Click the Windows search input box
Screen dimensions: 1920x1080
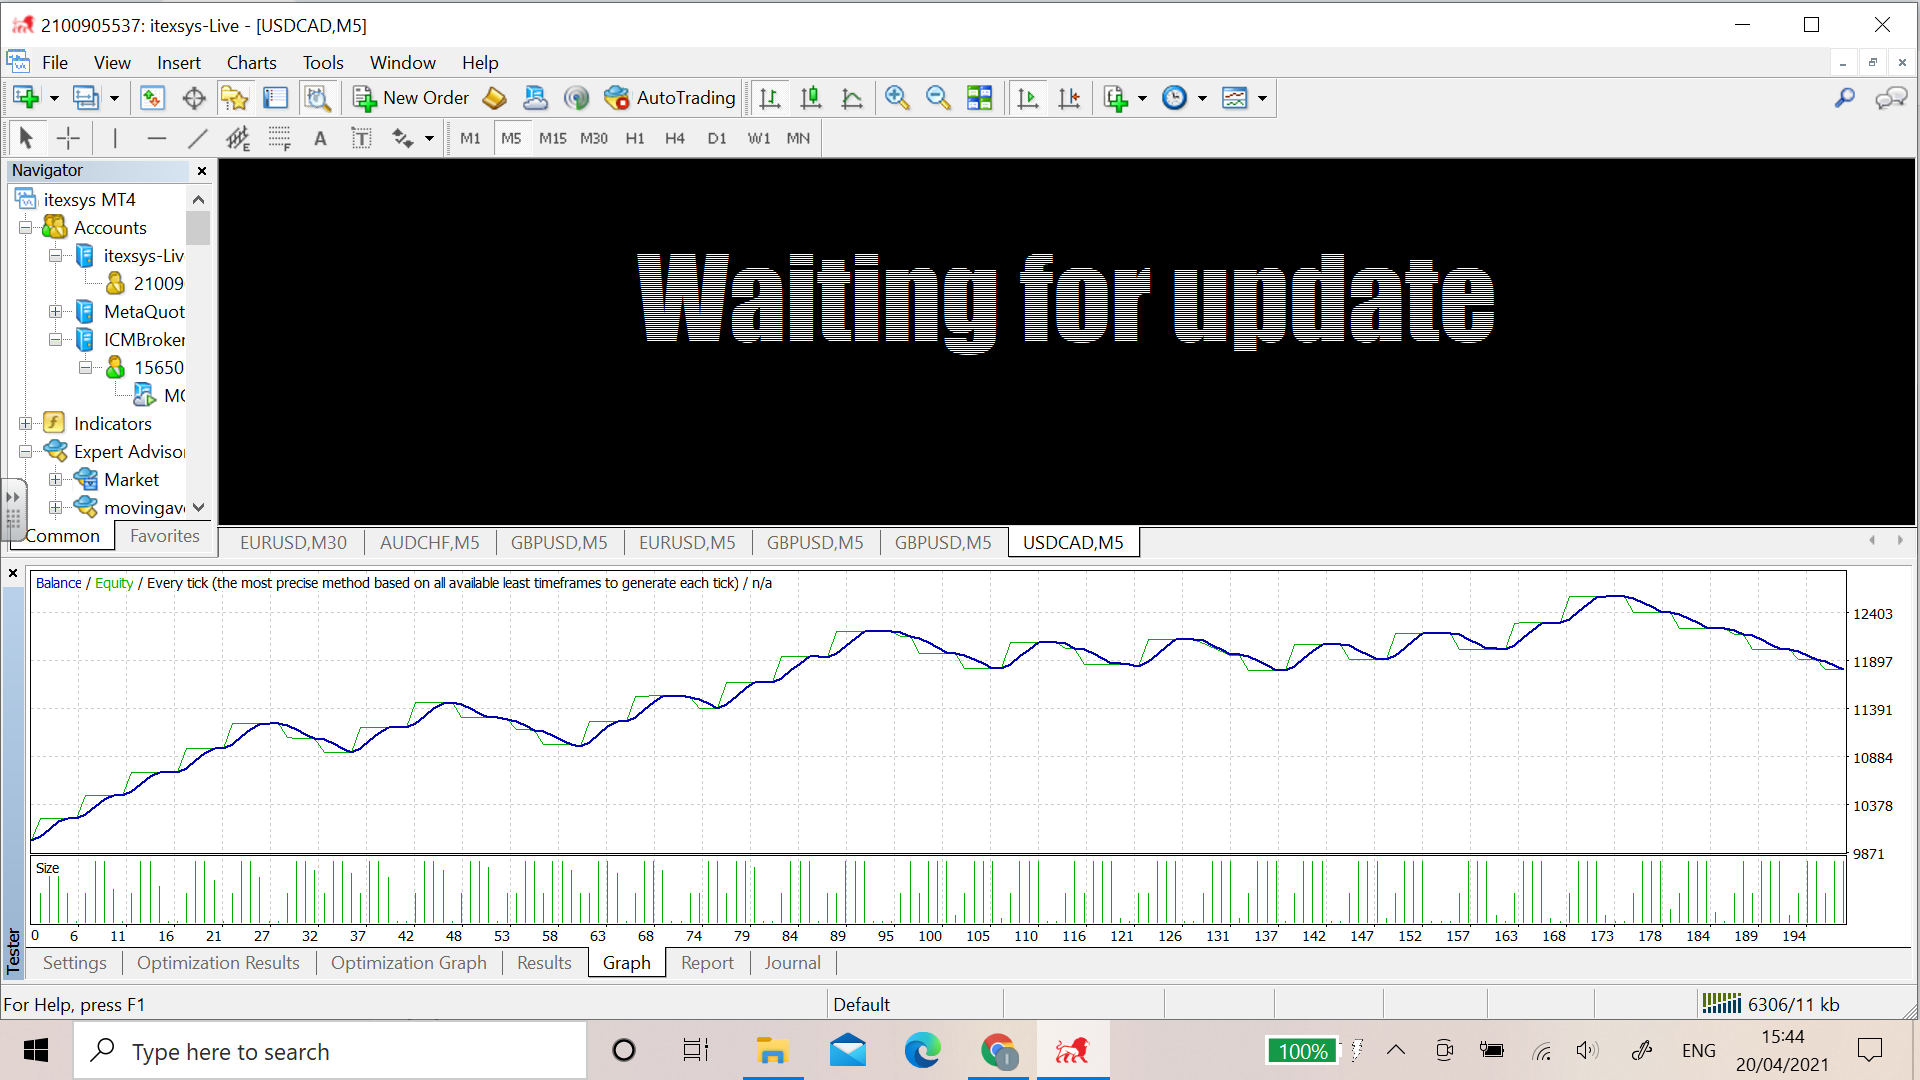[x=330, y=1051]
